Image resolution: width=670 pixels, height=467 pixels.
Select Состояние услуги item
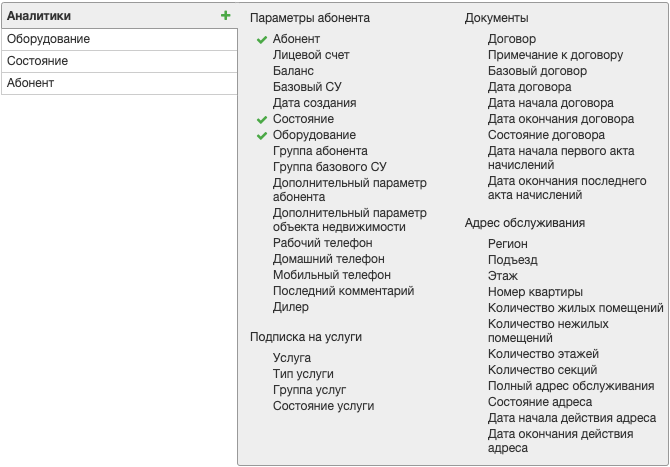[323, 406]
